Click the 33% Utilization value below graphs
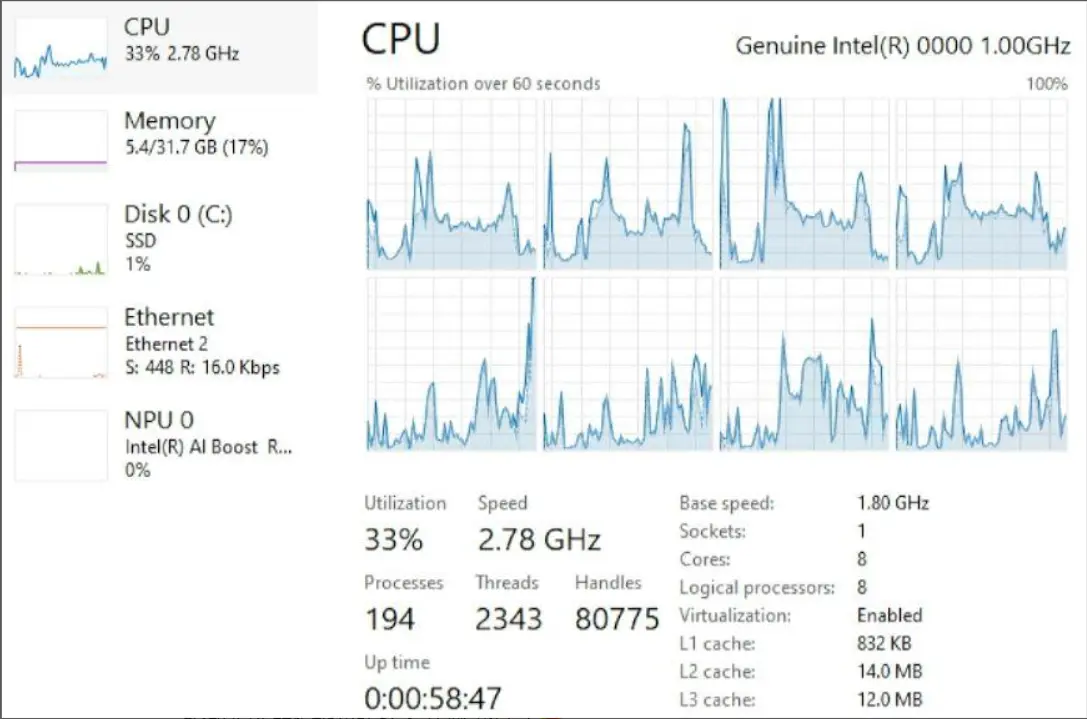The image size is (1087, 719). (x=394, y=541)
